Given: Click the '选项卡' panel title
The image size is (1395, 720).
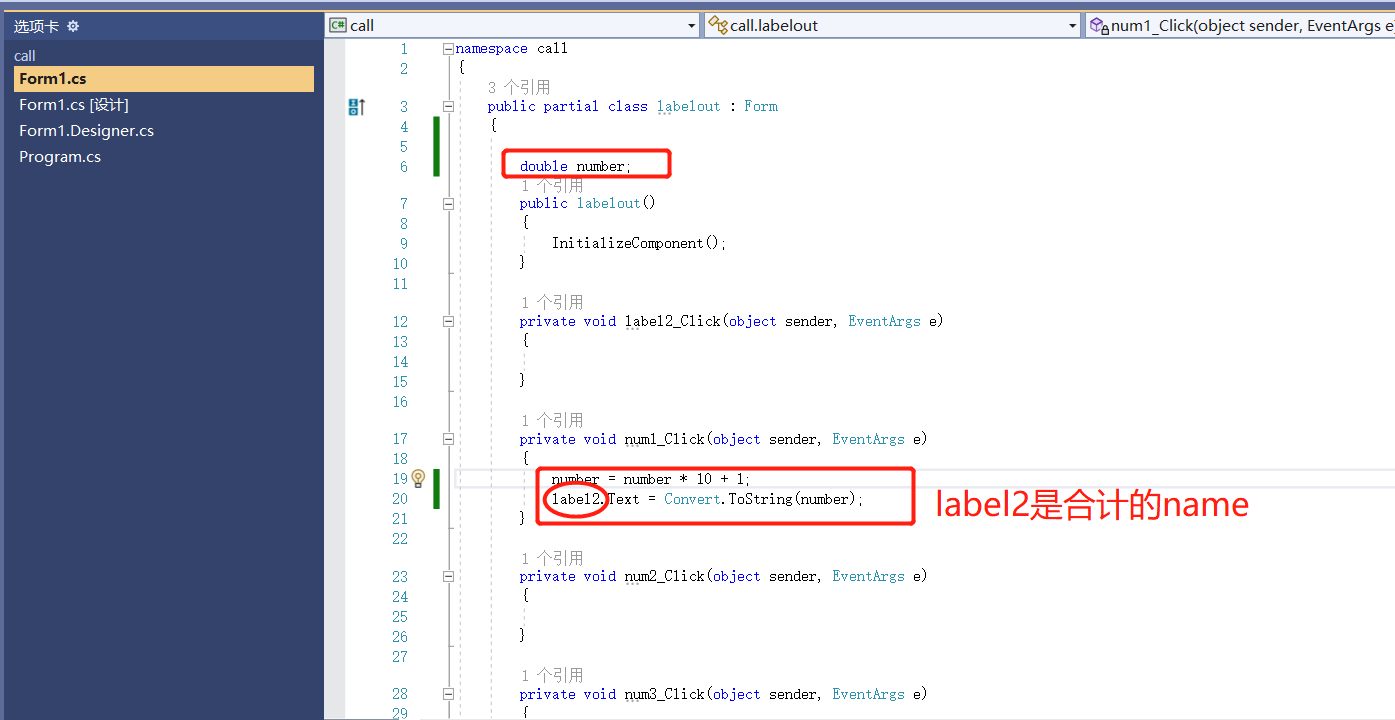Looking at the screenshot, I should [36, 26].
